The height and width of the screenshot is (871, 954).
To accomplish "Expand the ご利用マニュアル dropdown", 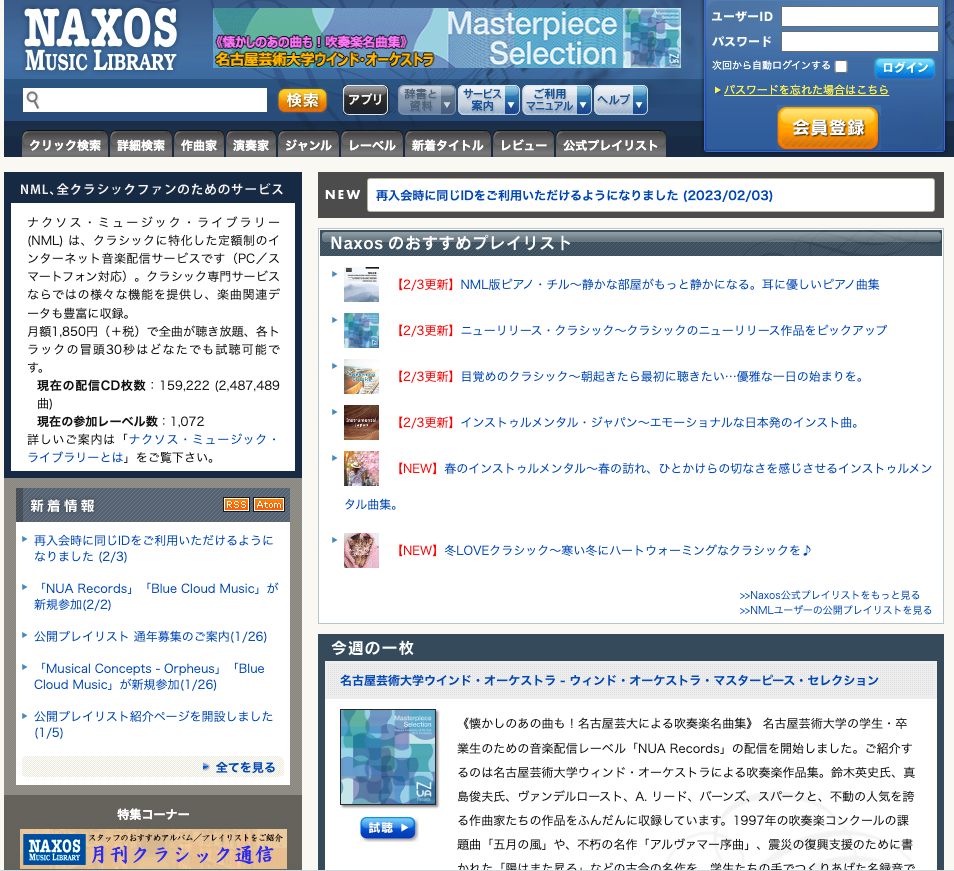I will [557, 100].
